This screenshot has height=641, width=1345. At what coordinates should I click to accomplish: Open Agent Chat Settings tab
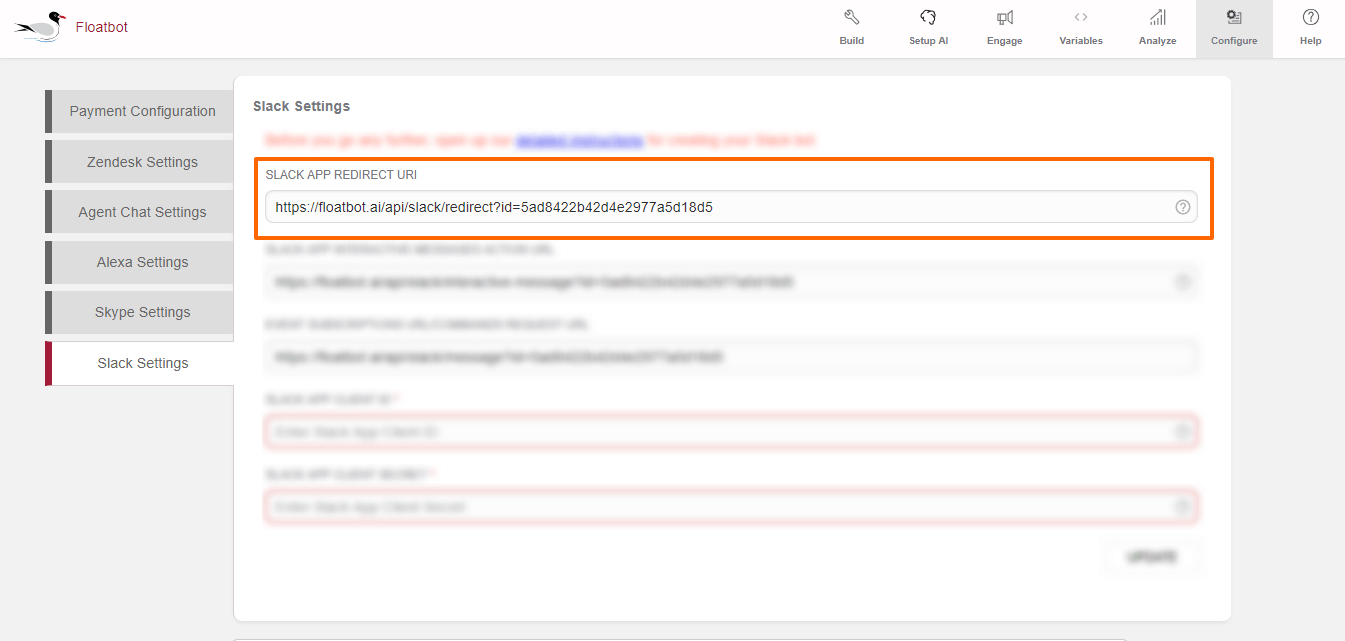click(x=142, y=212)
